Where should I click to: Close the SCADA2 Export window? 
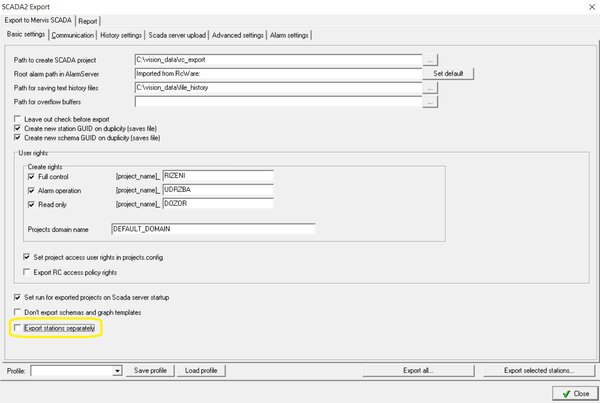(x=586, y=6)
